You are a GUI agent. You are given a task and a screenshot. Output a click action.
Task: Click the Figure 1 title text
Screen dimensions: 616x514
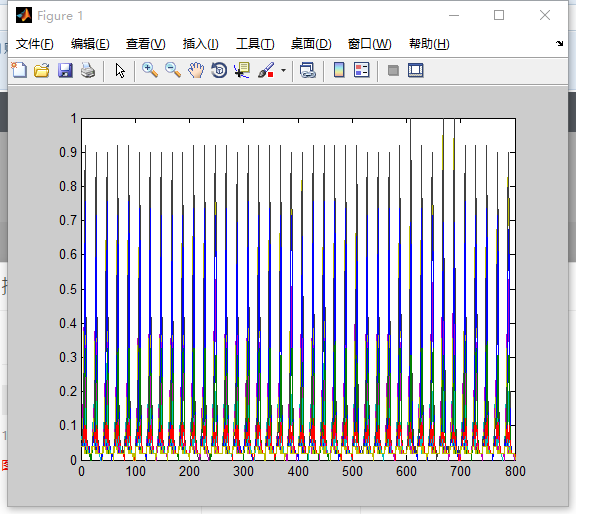coord(60,16)
